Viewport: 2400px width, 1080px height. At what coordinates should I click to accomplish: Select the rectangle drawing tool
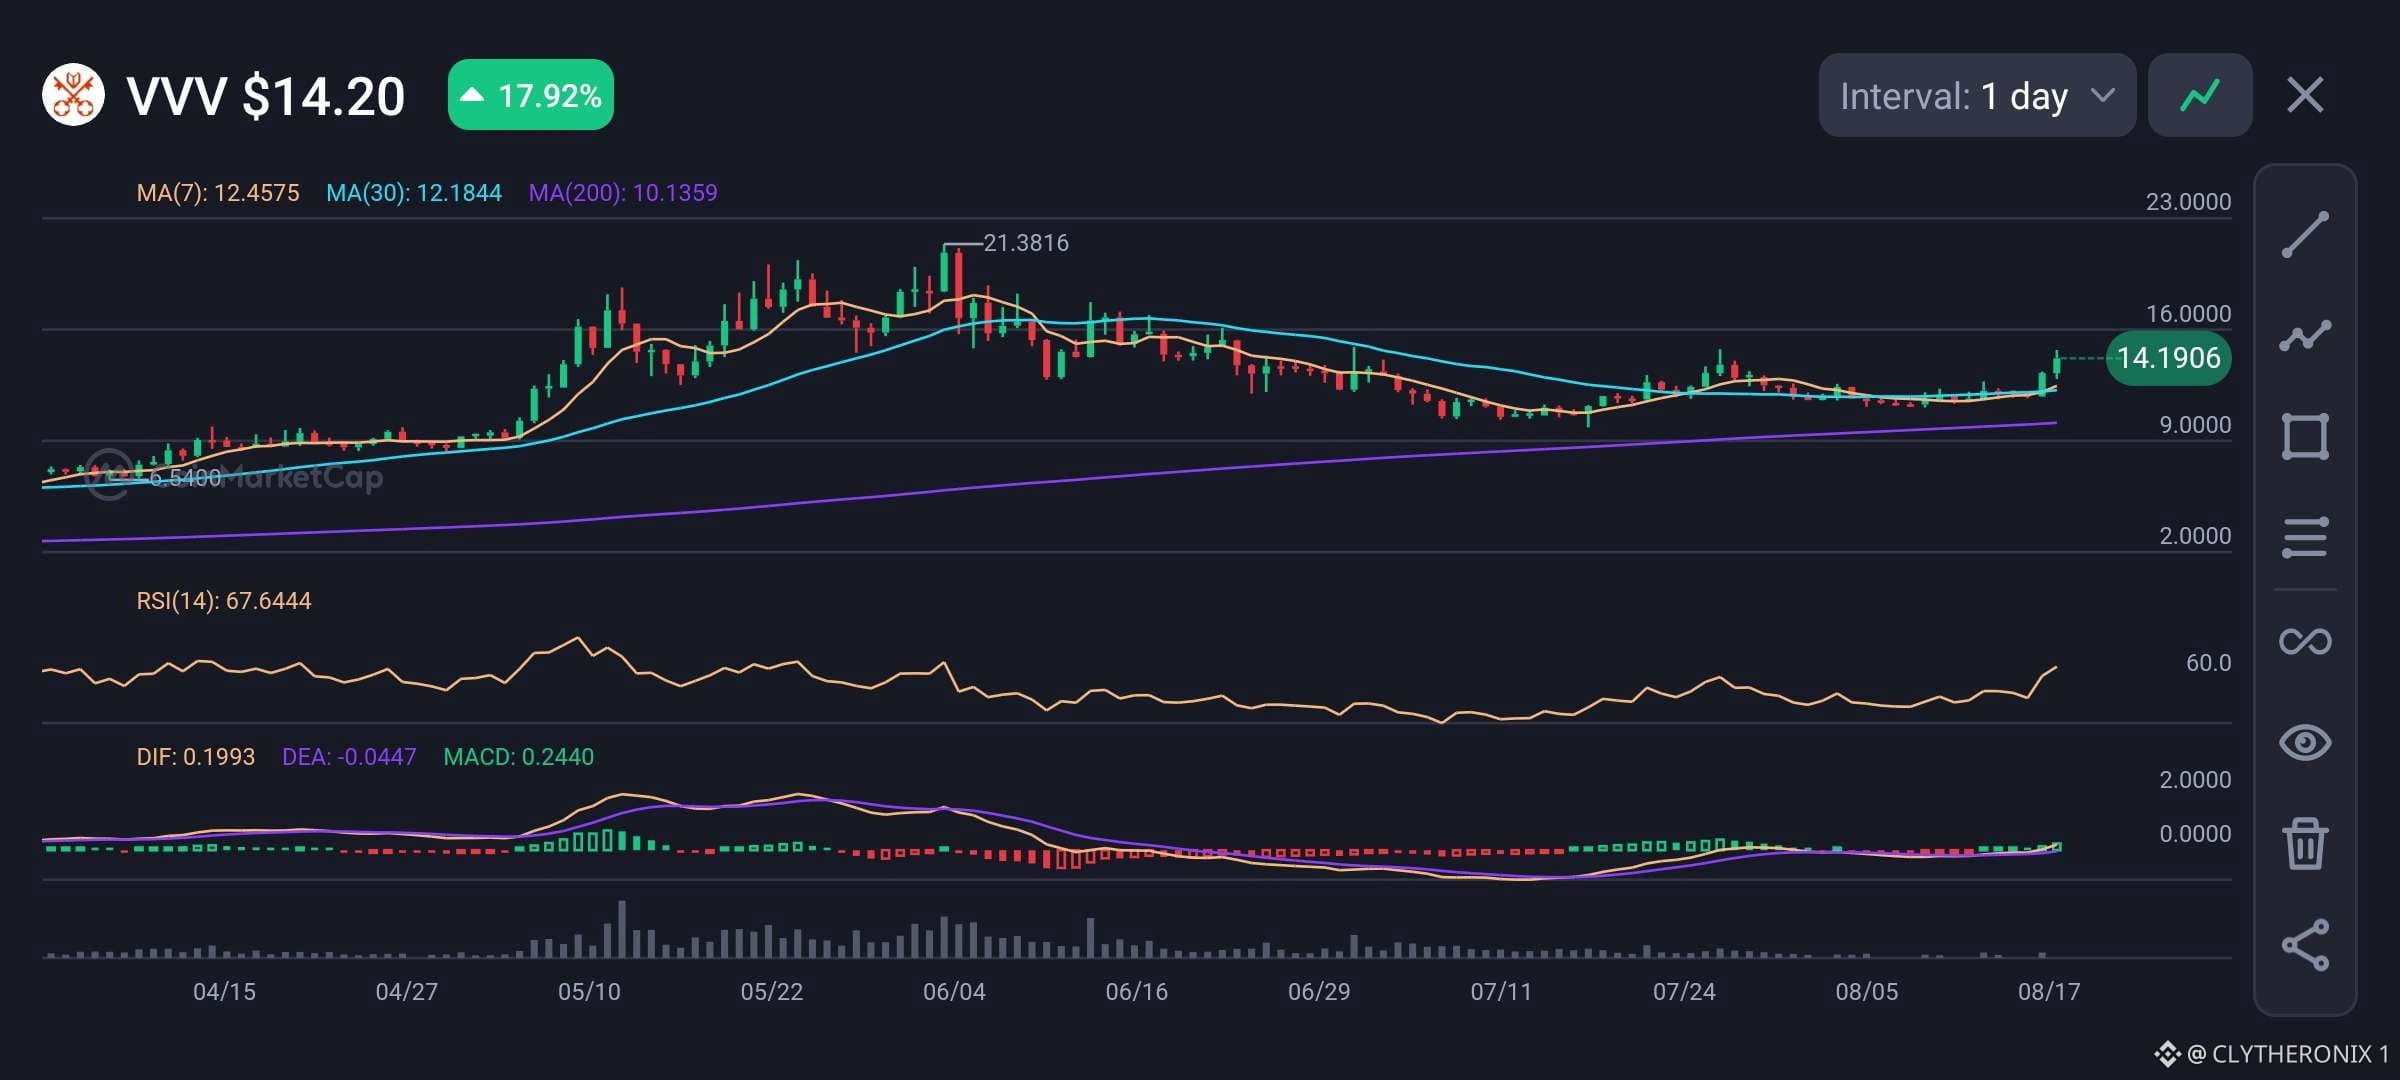point(2305,437)
